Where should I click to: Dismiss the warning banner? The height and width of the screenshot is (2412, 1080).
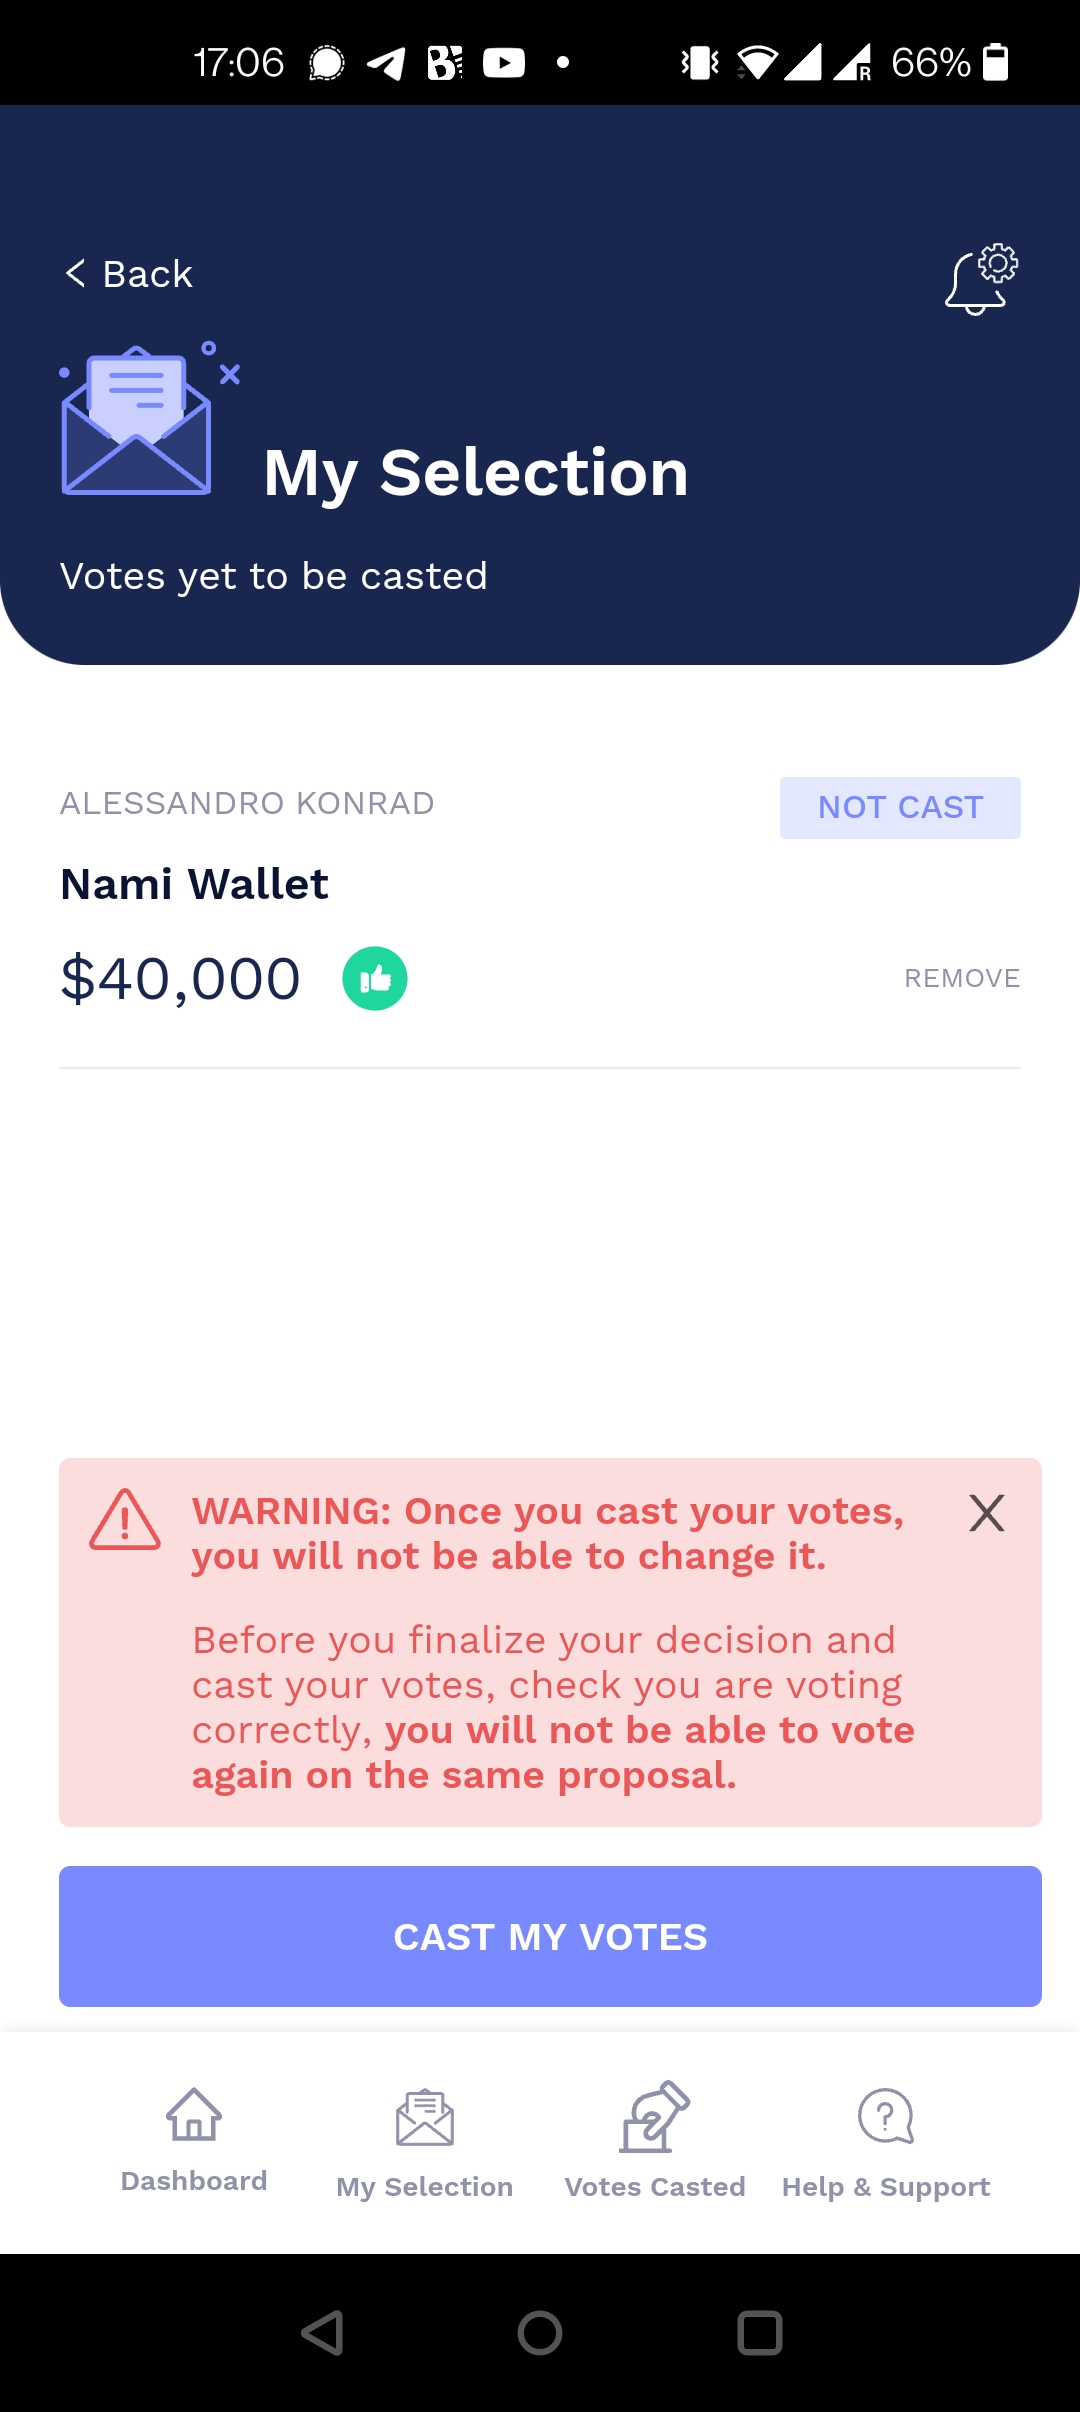tap(986, 1513)
